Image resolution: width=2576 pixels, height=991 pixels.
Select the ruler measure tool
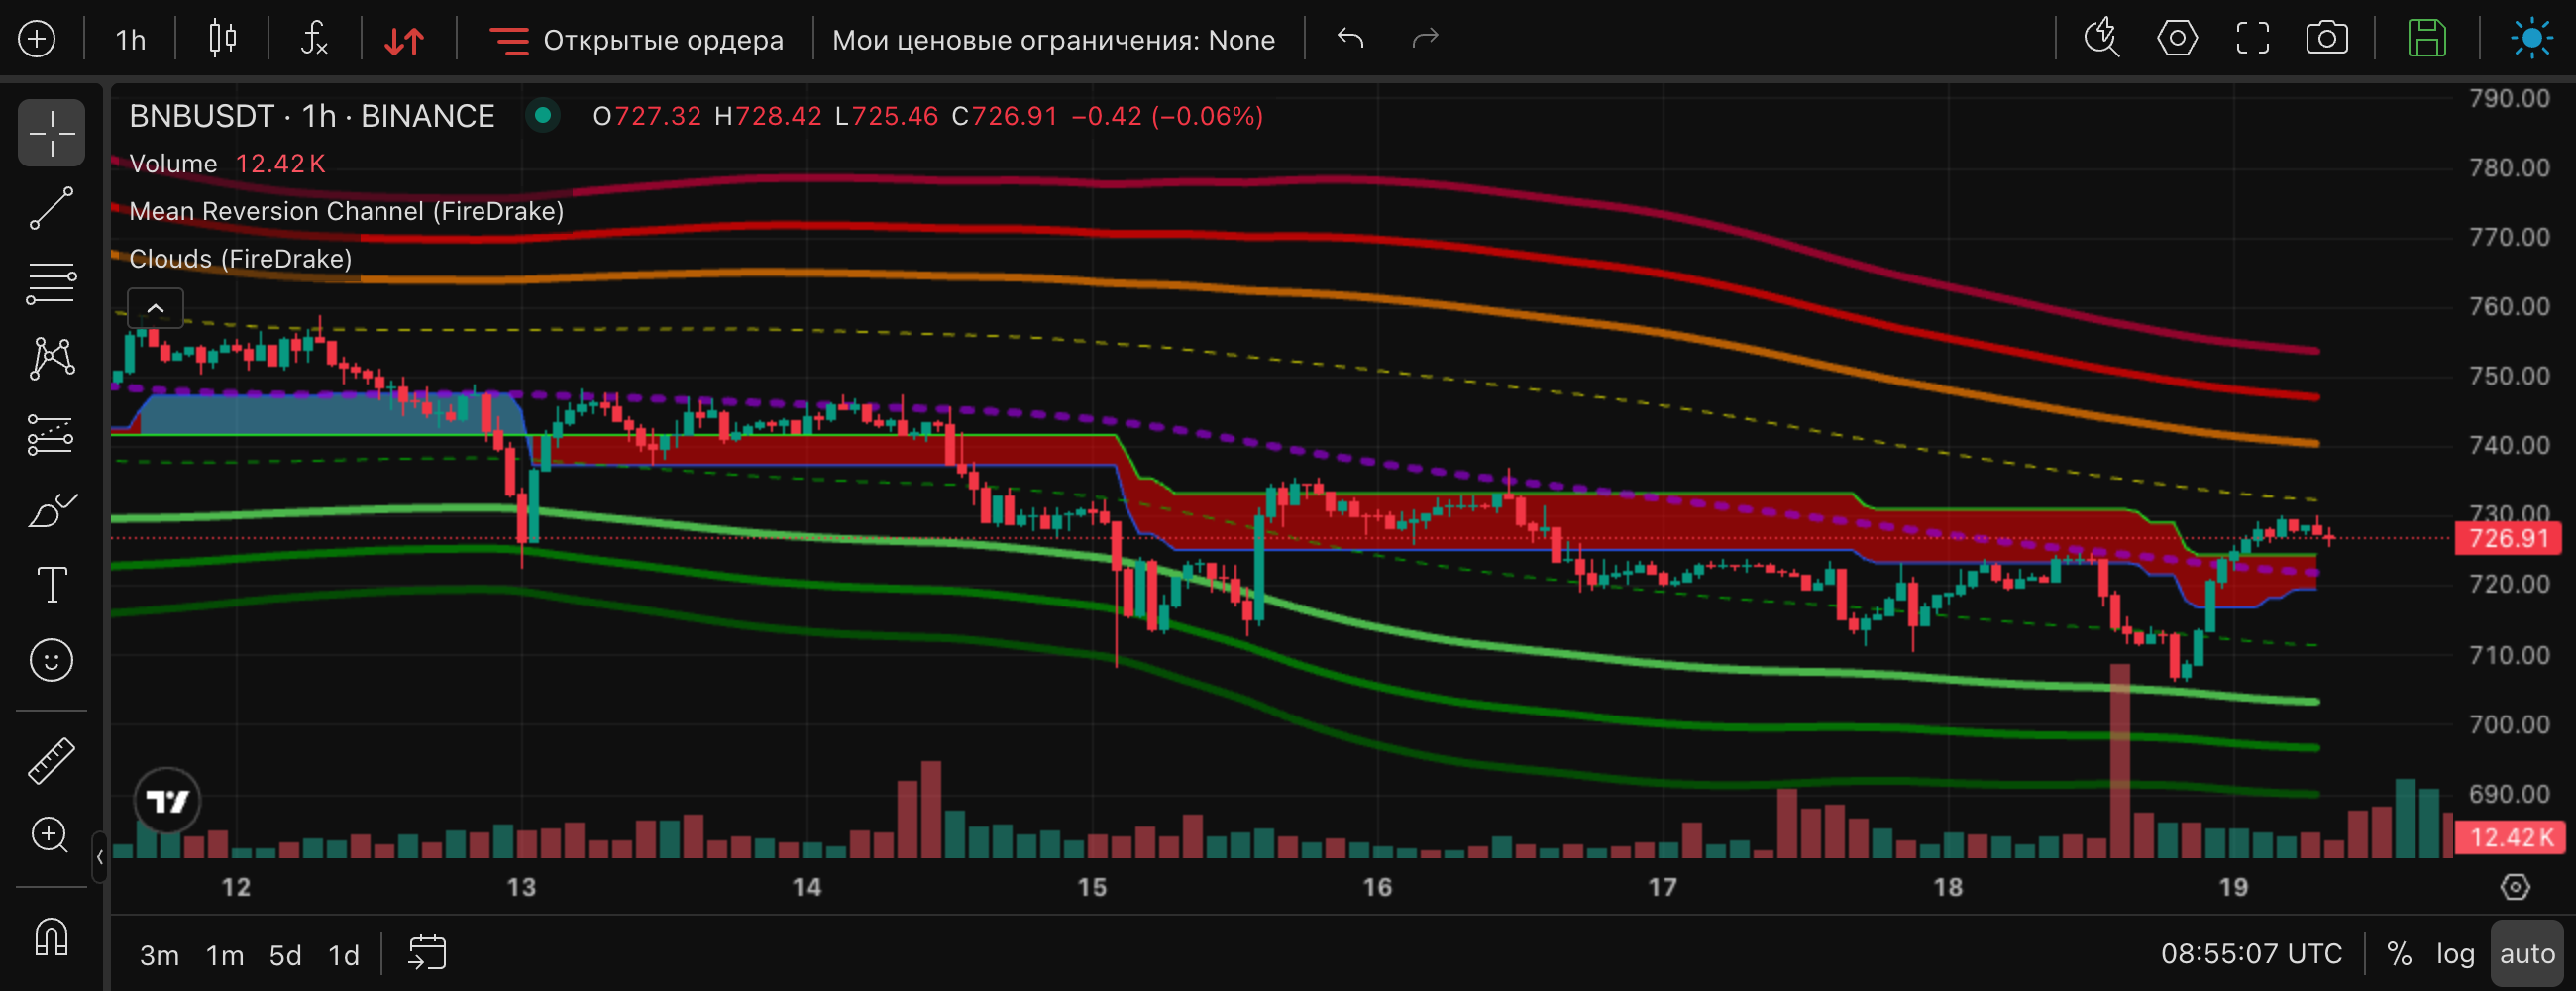(x=51, y=761)
